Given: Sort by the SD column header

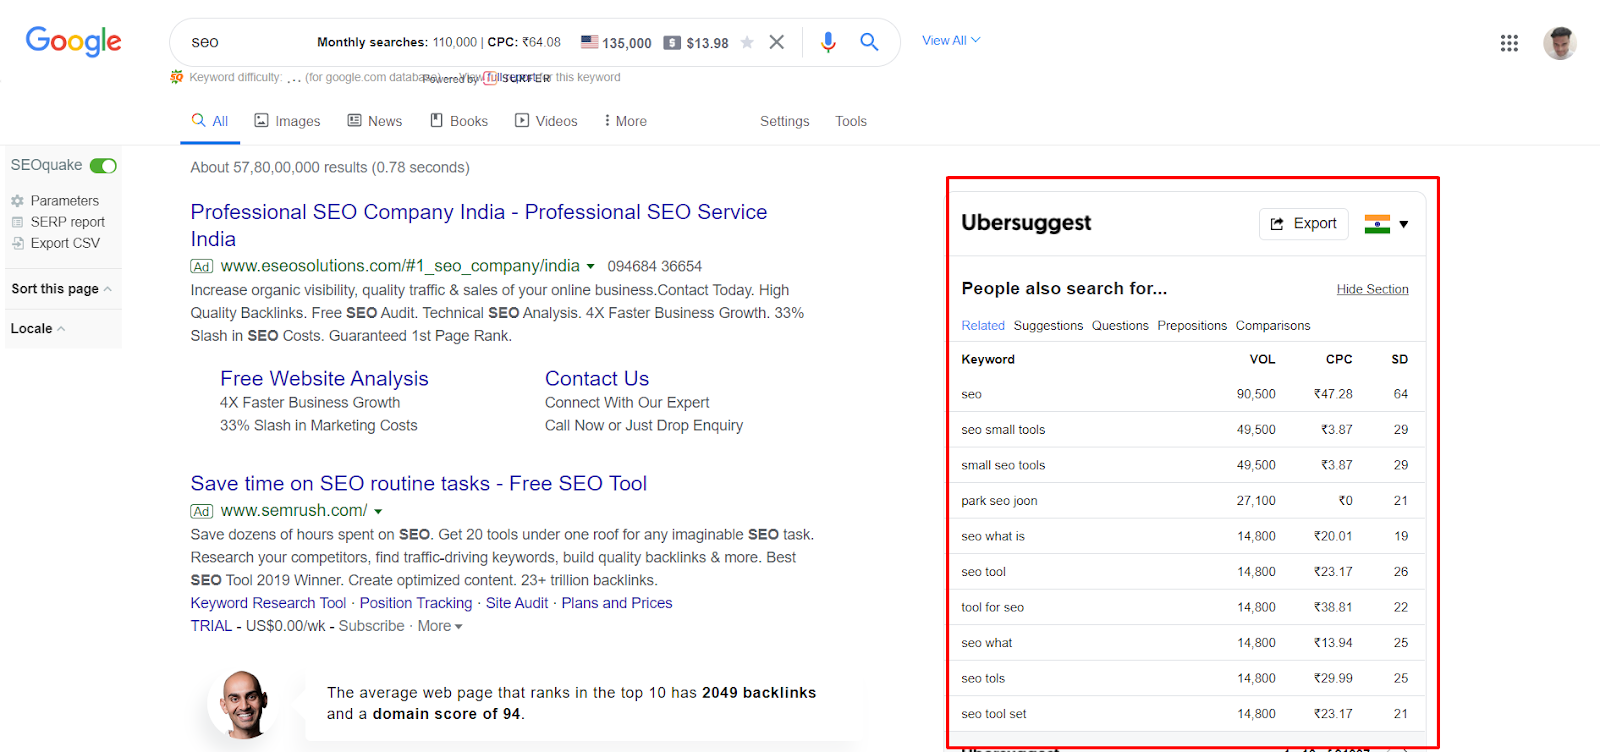Looking at the screenshot, I should click(1400, 360).
